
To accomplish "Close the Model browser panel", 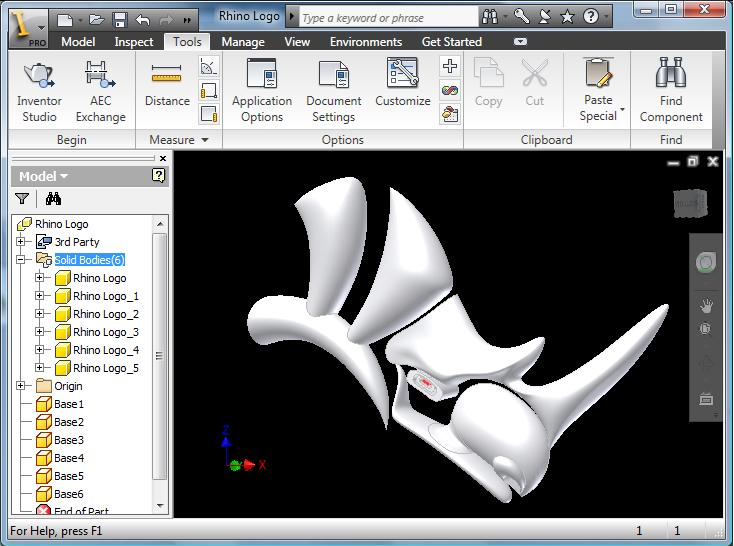I will 163,158.
